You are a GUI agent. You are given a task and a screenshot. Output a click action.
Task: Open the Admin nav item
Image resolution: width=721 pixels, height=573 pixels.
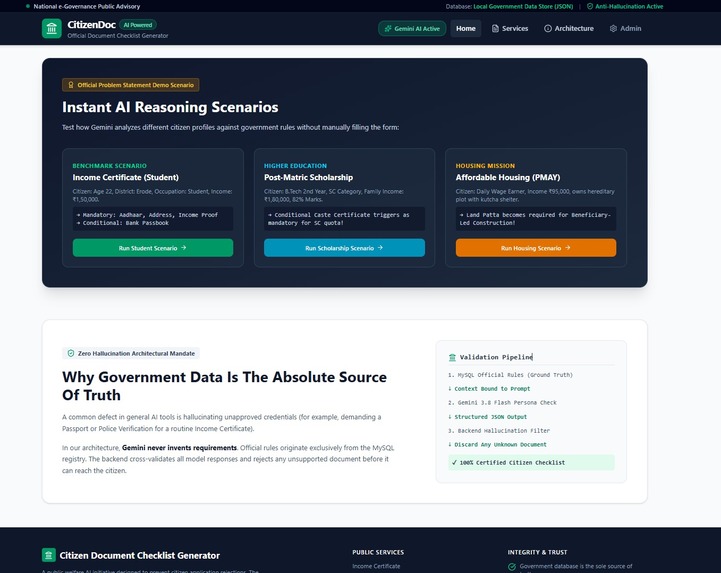tap(625, 29)
